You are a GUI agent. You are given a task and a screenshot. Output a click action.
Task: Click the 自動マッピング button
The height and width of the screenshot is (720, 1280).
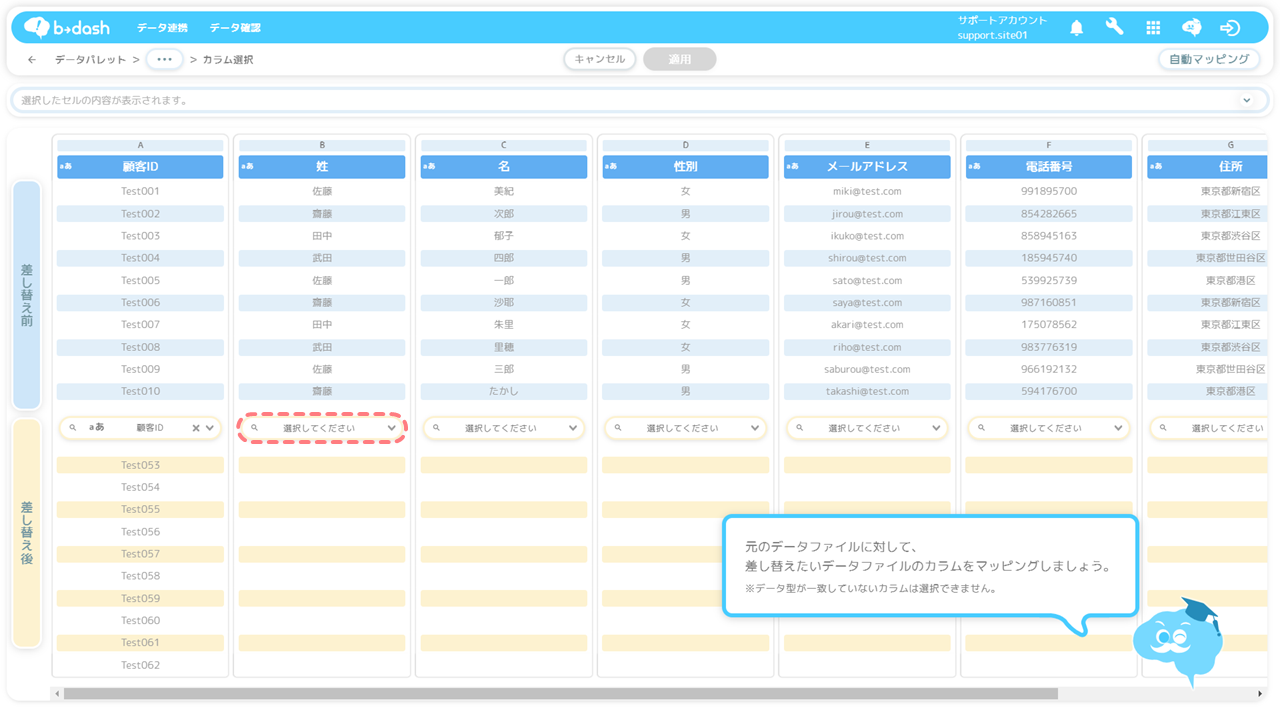[1209, 59]
